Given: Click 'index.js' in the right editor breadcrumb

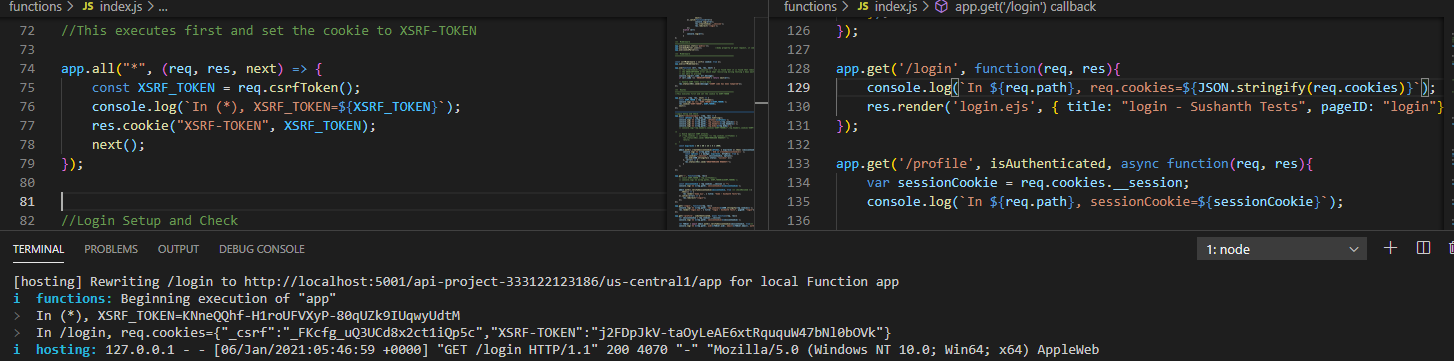Looking at the screenshot, I should point(896,7).
